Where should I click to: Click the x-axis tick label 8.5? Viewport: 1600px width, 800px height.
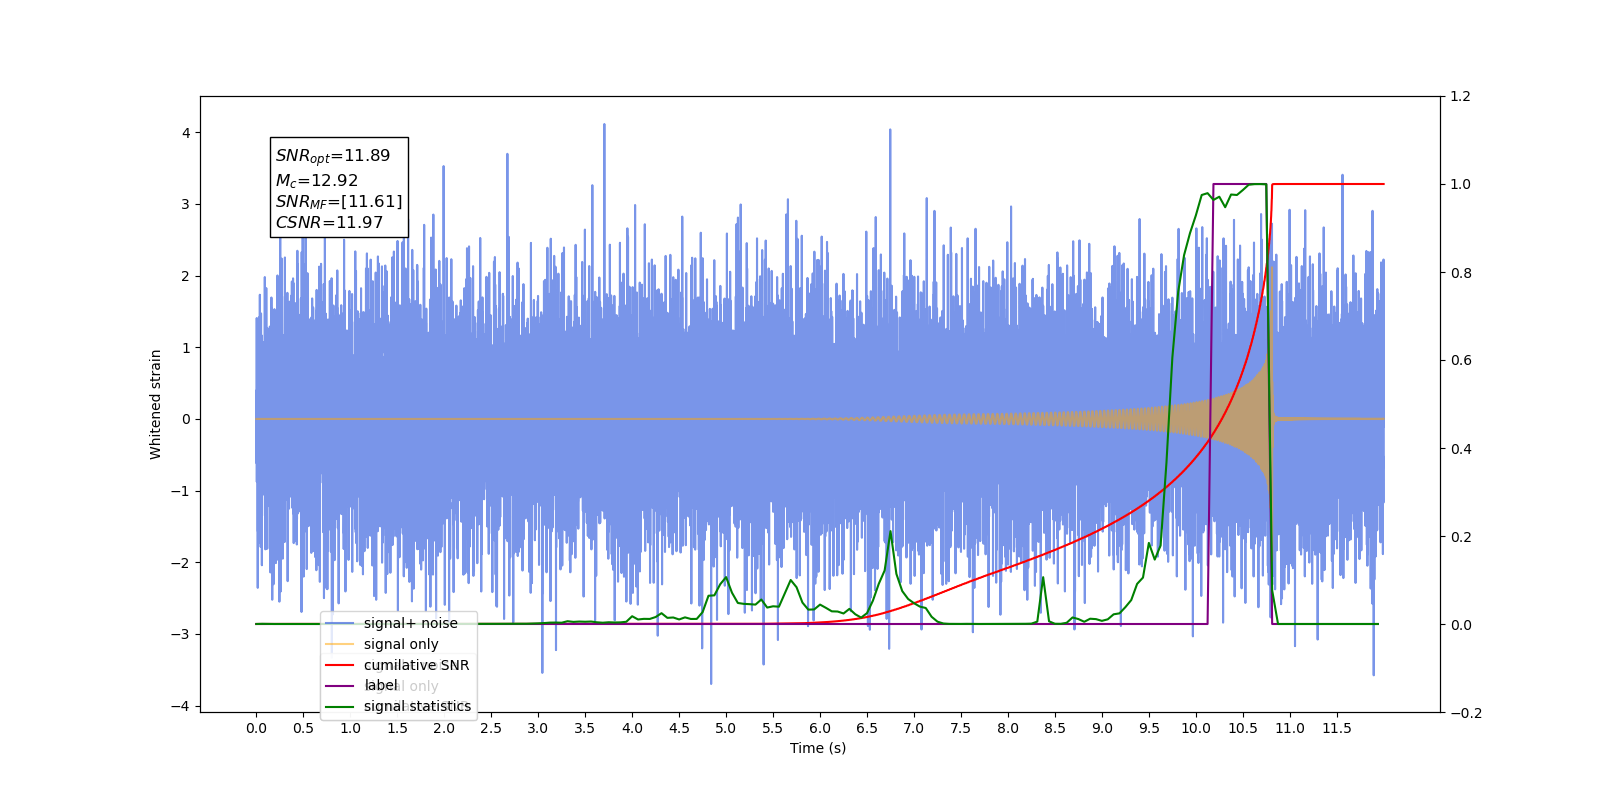1055,728
